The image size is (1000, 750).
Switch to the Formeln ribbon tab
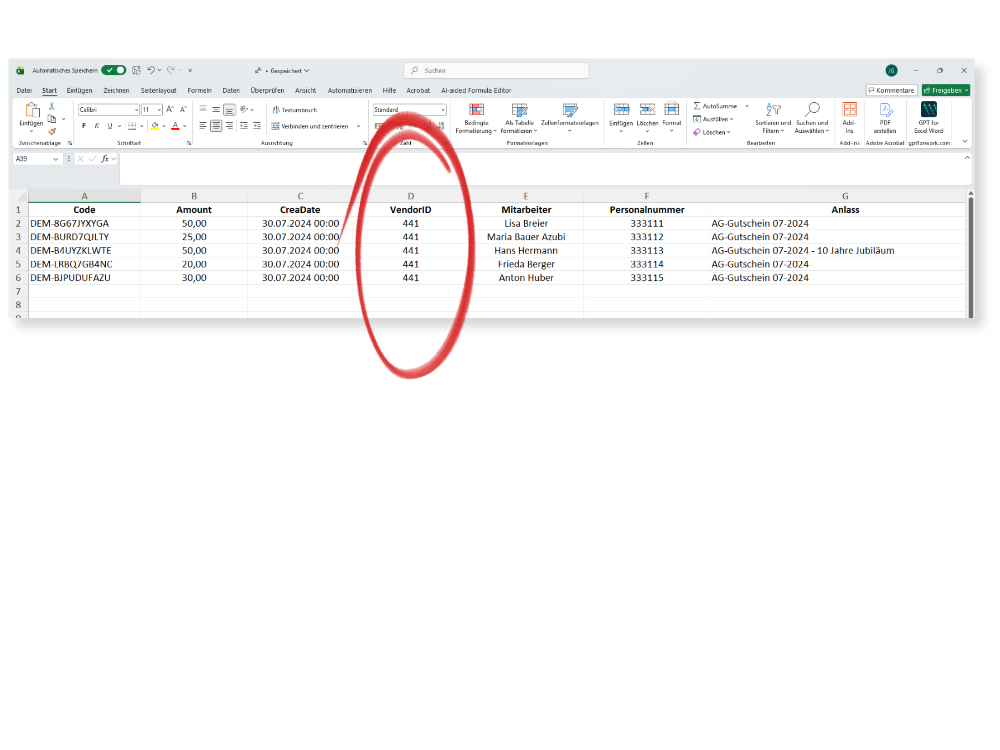[199, 90]
